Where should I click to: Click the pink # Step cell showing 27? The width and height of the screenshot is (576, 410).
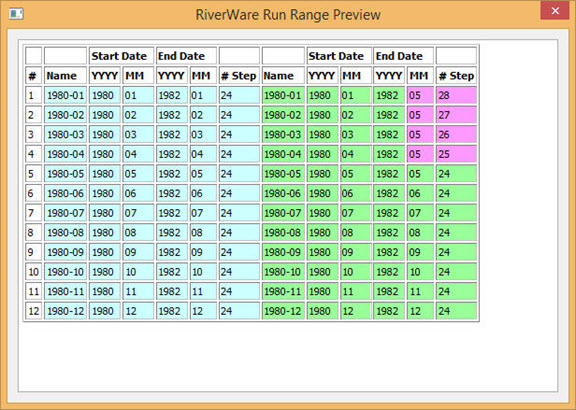point(456,115)
